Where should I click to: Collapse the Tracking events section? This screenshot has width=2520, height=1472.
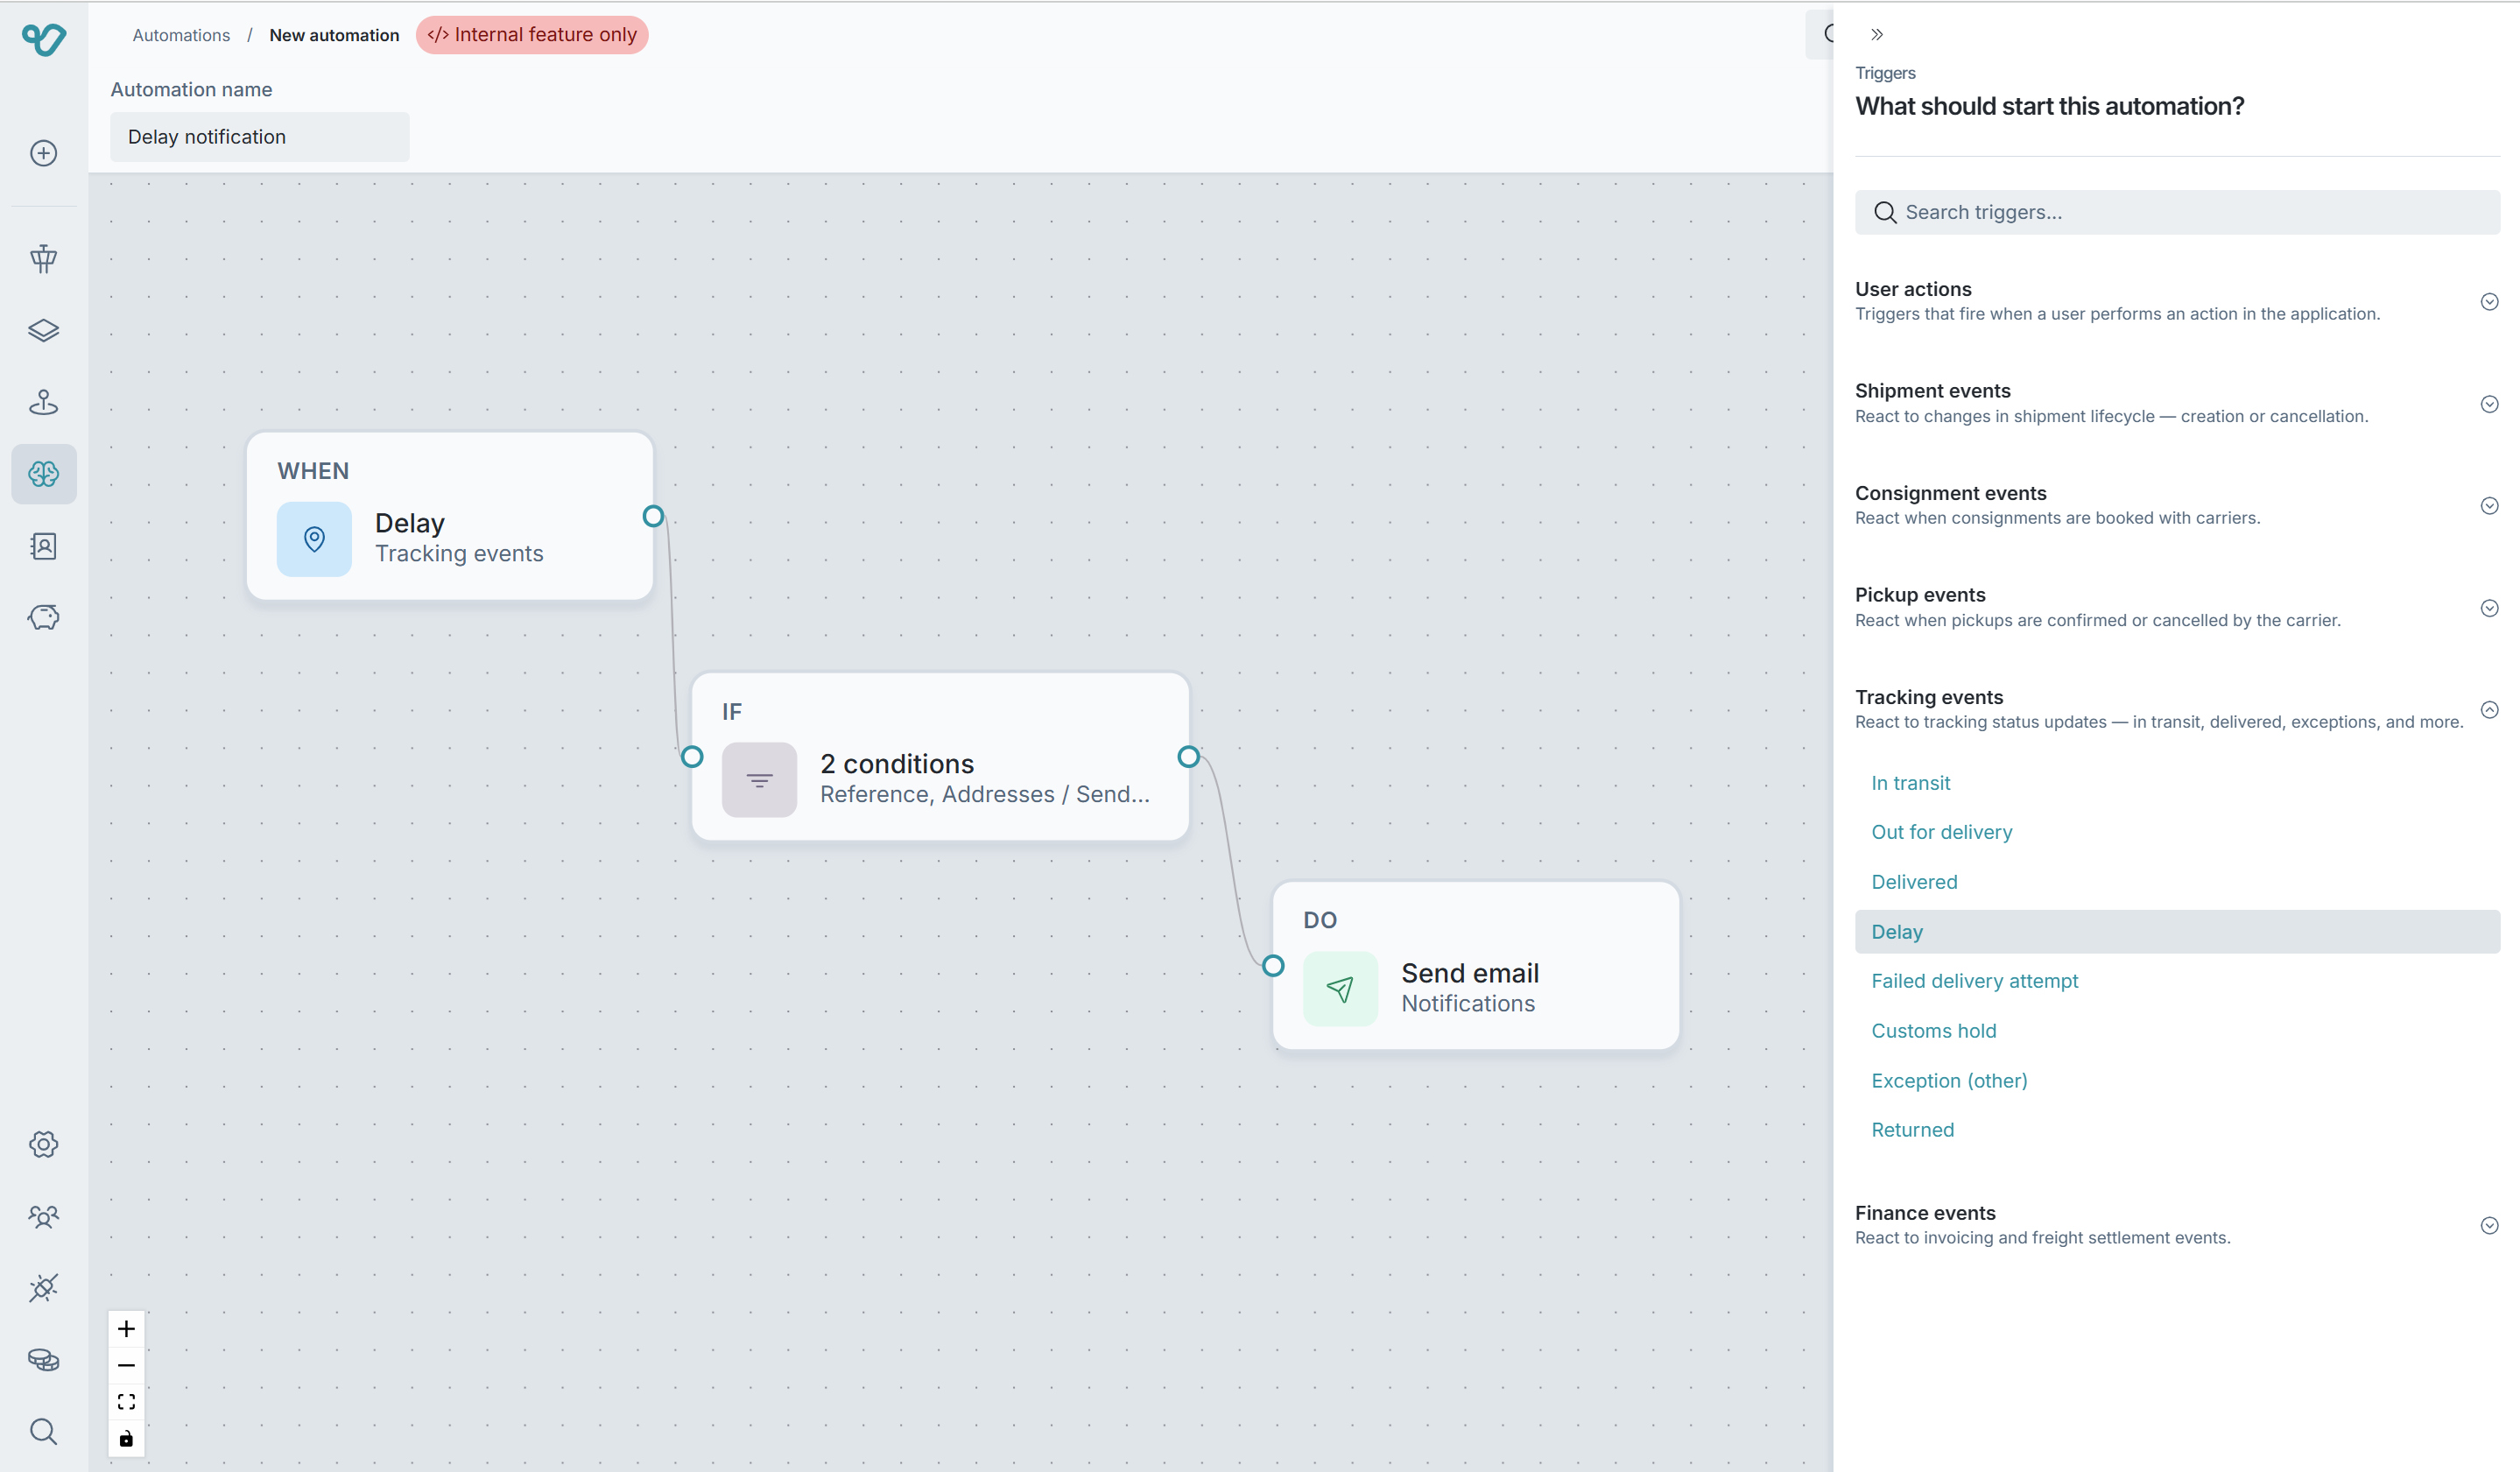2488,710
